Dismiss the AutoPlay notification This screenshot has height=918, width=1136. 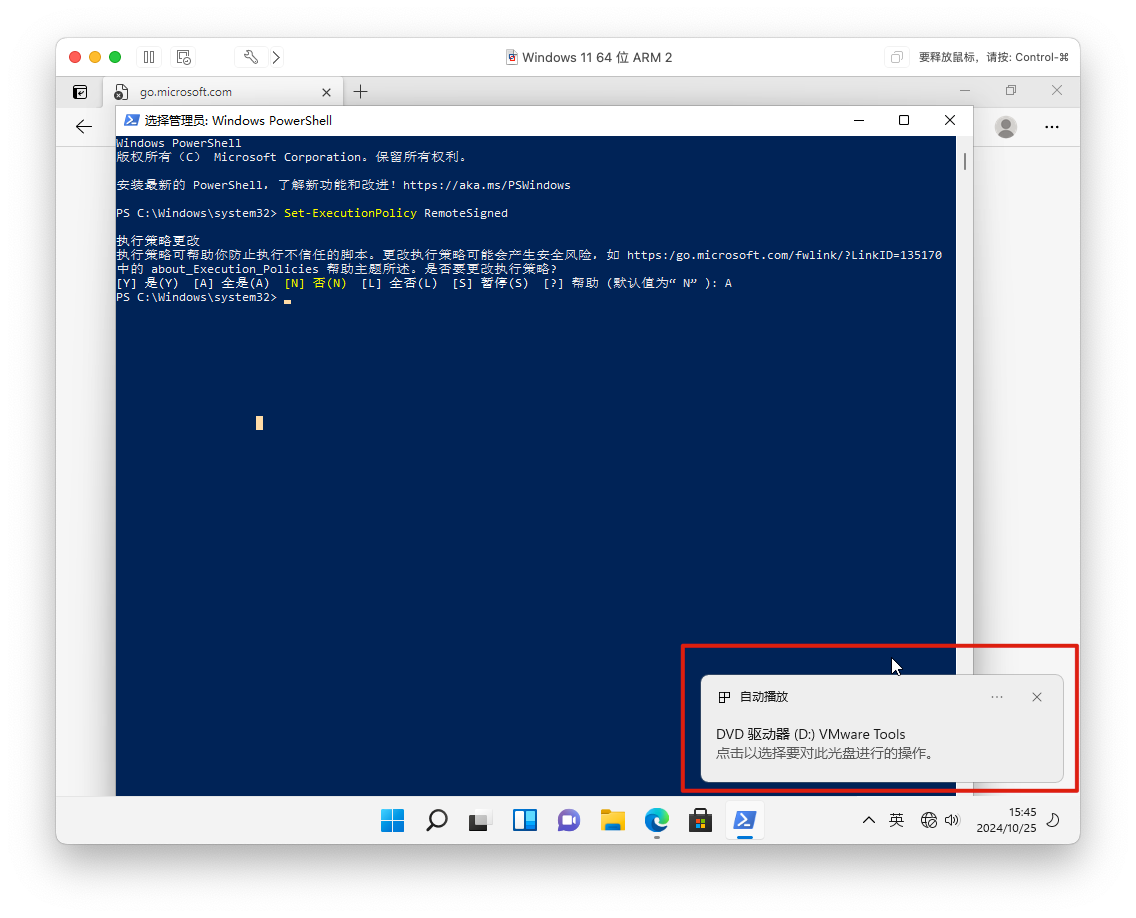1037,697
